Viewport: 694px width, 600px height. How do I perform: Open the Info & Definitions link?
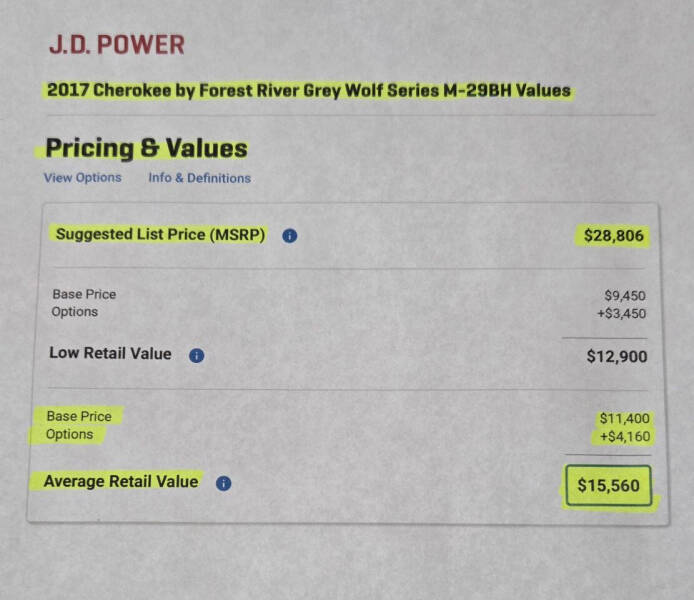pos(199,178)
